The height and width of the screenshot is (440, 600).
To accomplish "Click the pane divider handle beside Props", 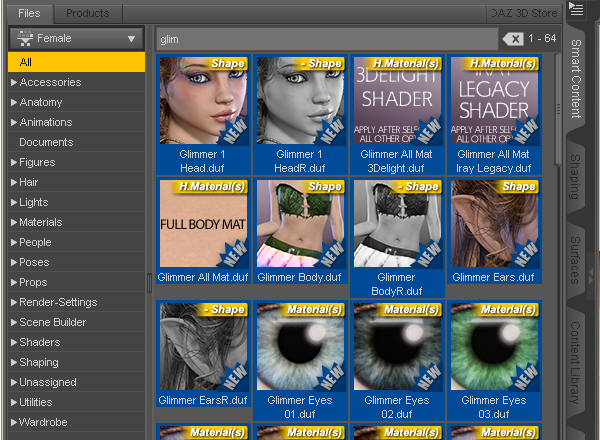I will tap(149, 282).
